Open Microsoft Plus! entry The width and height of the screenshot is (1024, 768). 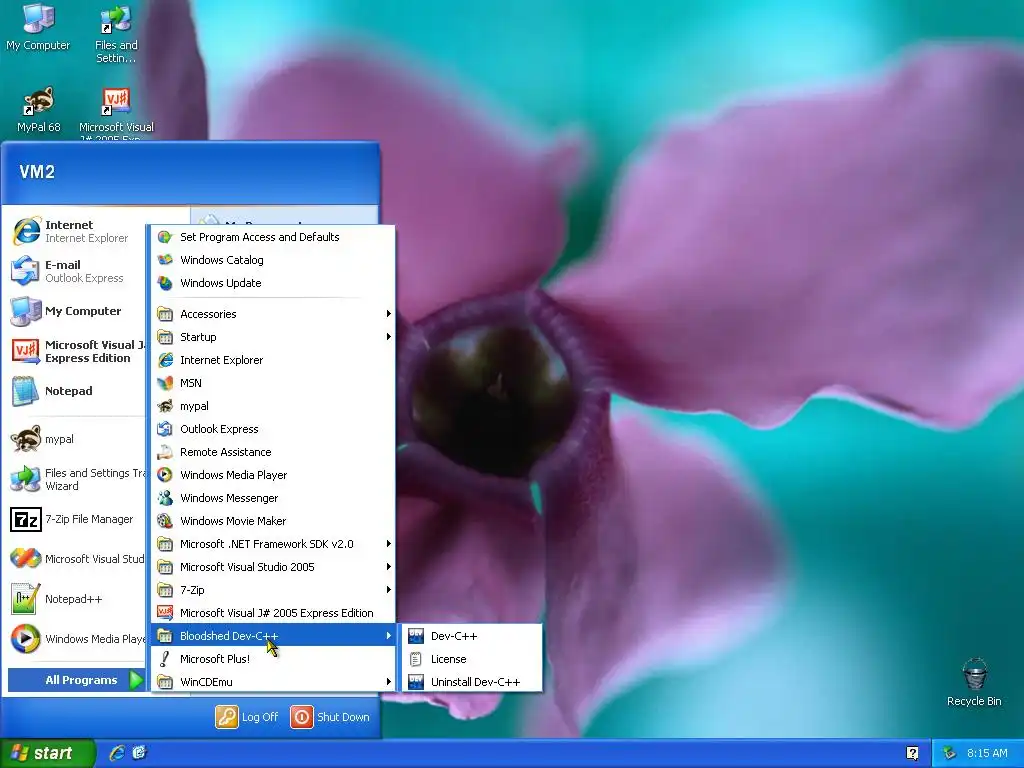(272, 659)
